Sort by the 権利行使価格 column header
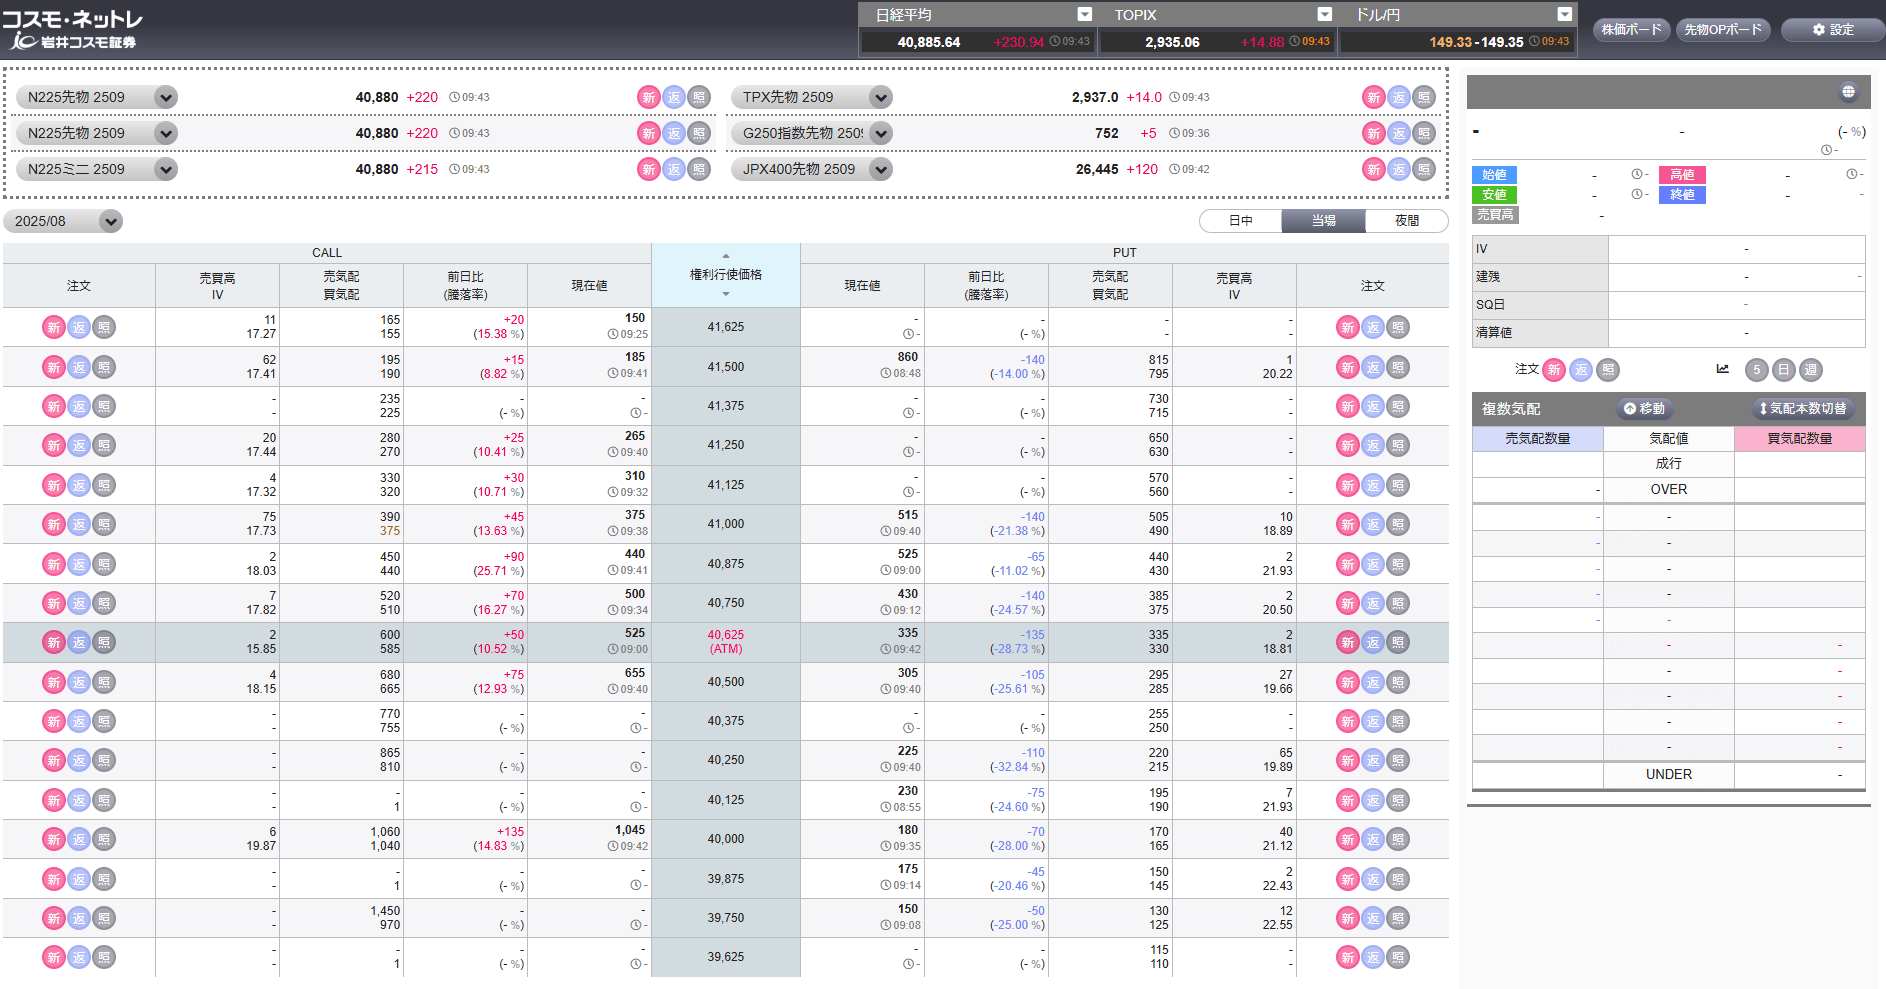1886x989 pixels. tap(726, 275)
